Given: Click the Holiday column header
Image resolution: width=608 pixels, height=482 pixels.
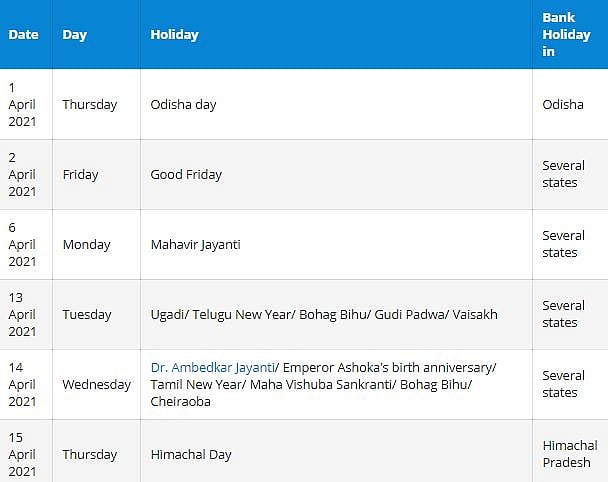Looking at the screenshot, I should pos(175,35).
